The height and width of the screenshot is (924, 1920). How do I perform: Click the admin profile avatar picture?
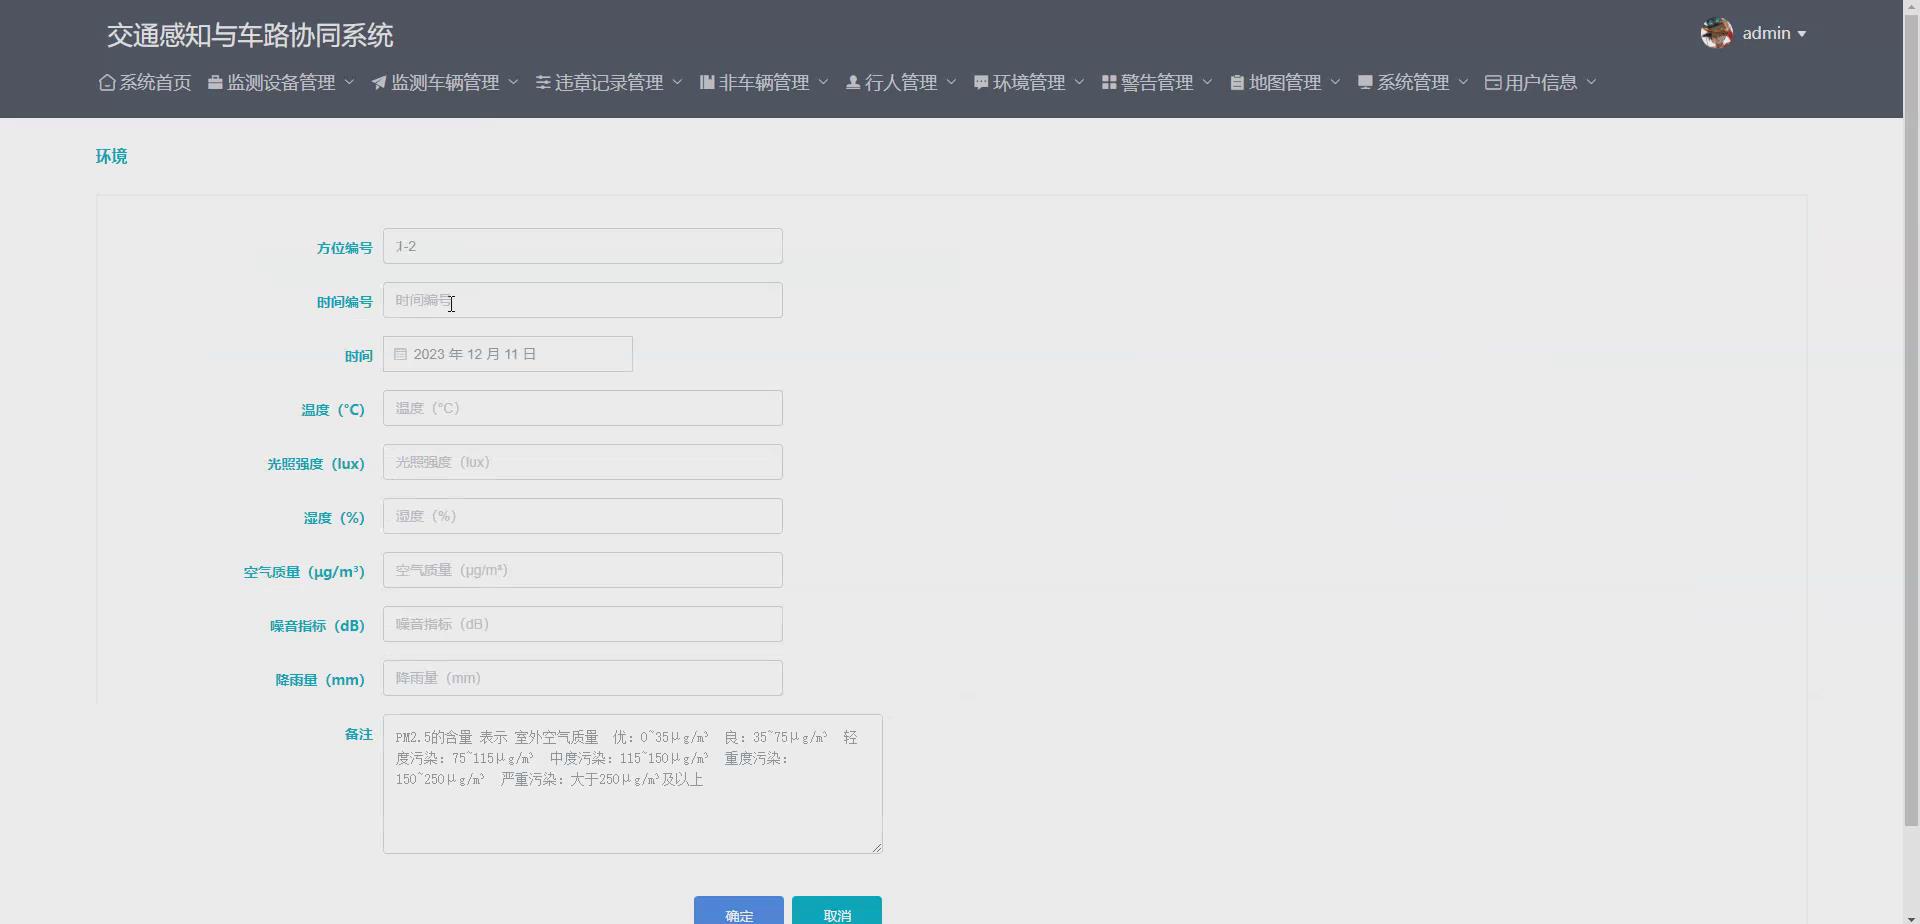(1717, 32)
